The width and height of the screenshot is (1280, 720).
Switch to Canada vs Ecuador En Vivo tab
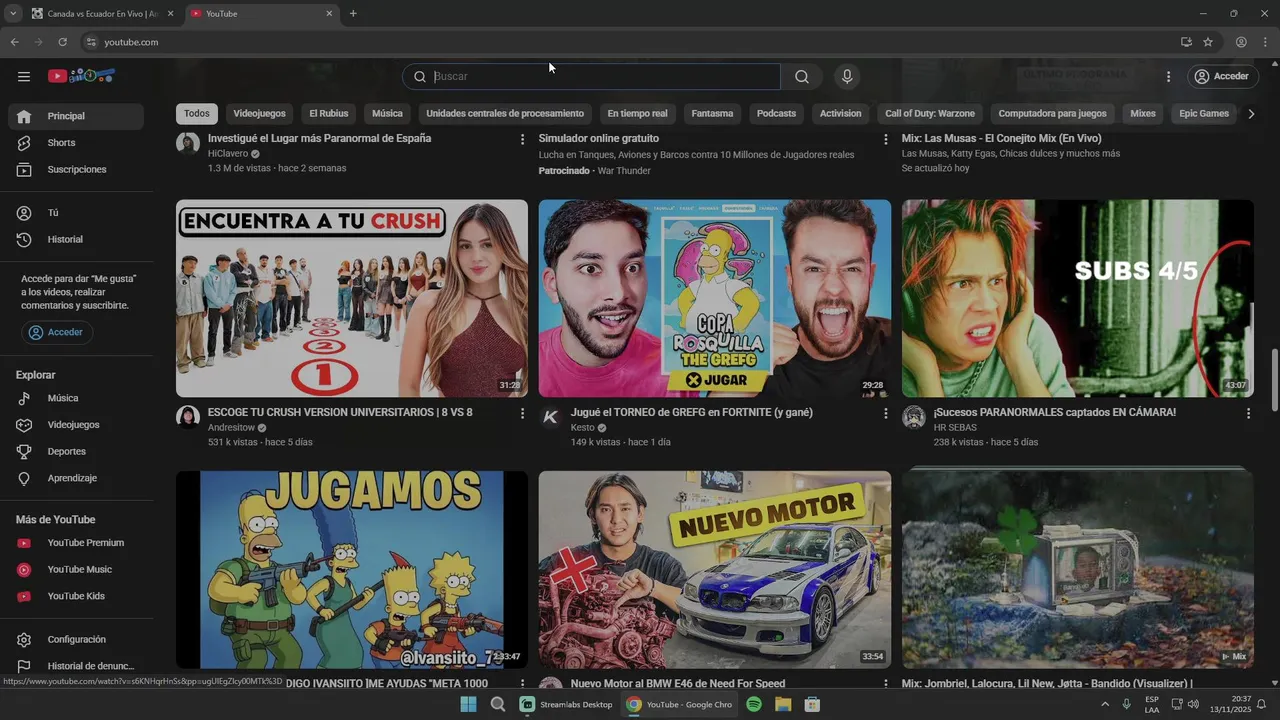point(102,14)
